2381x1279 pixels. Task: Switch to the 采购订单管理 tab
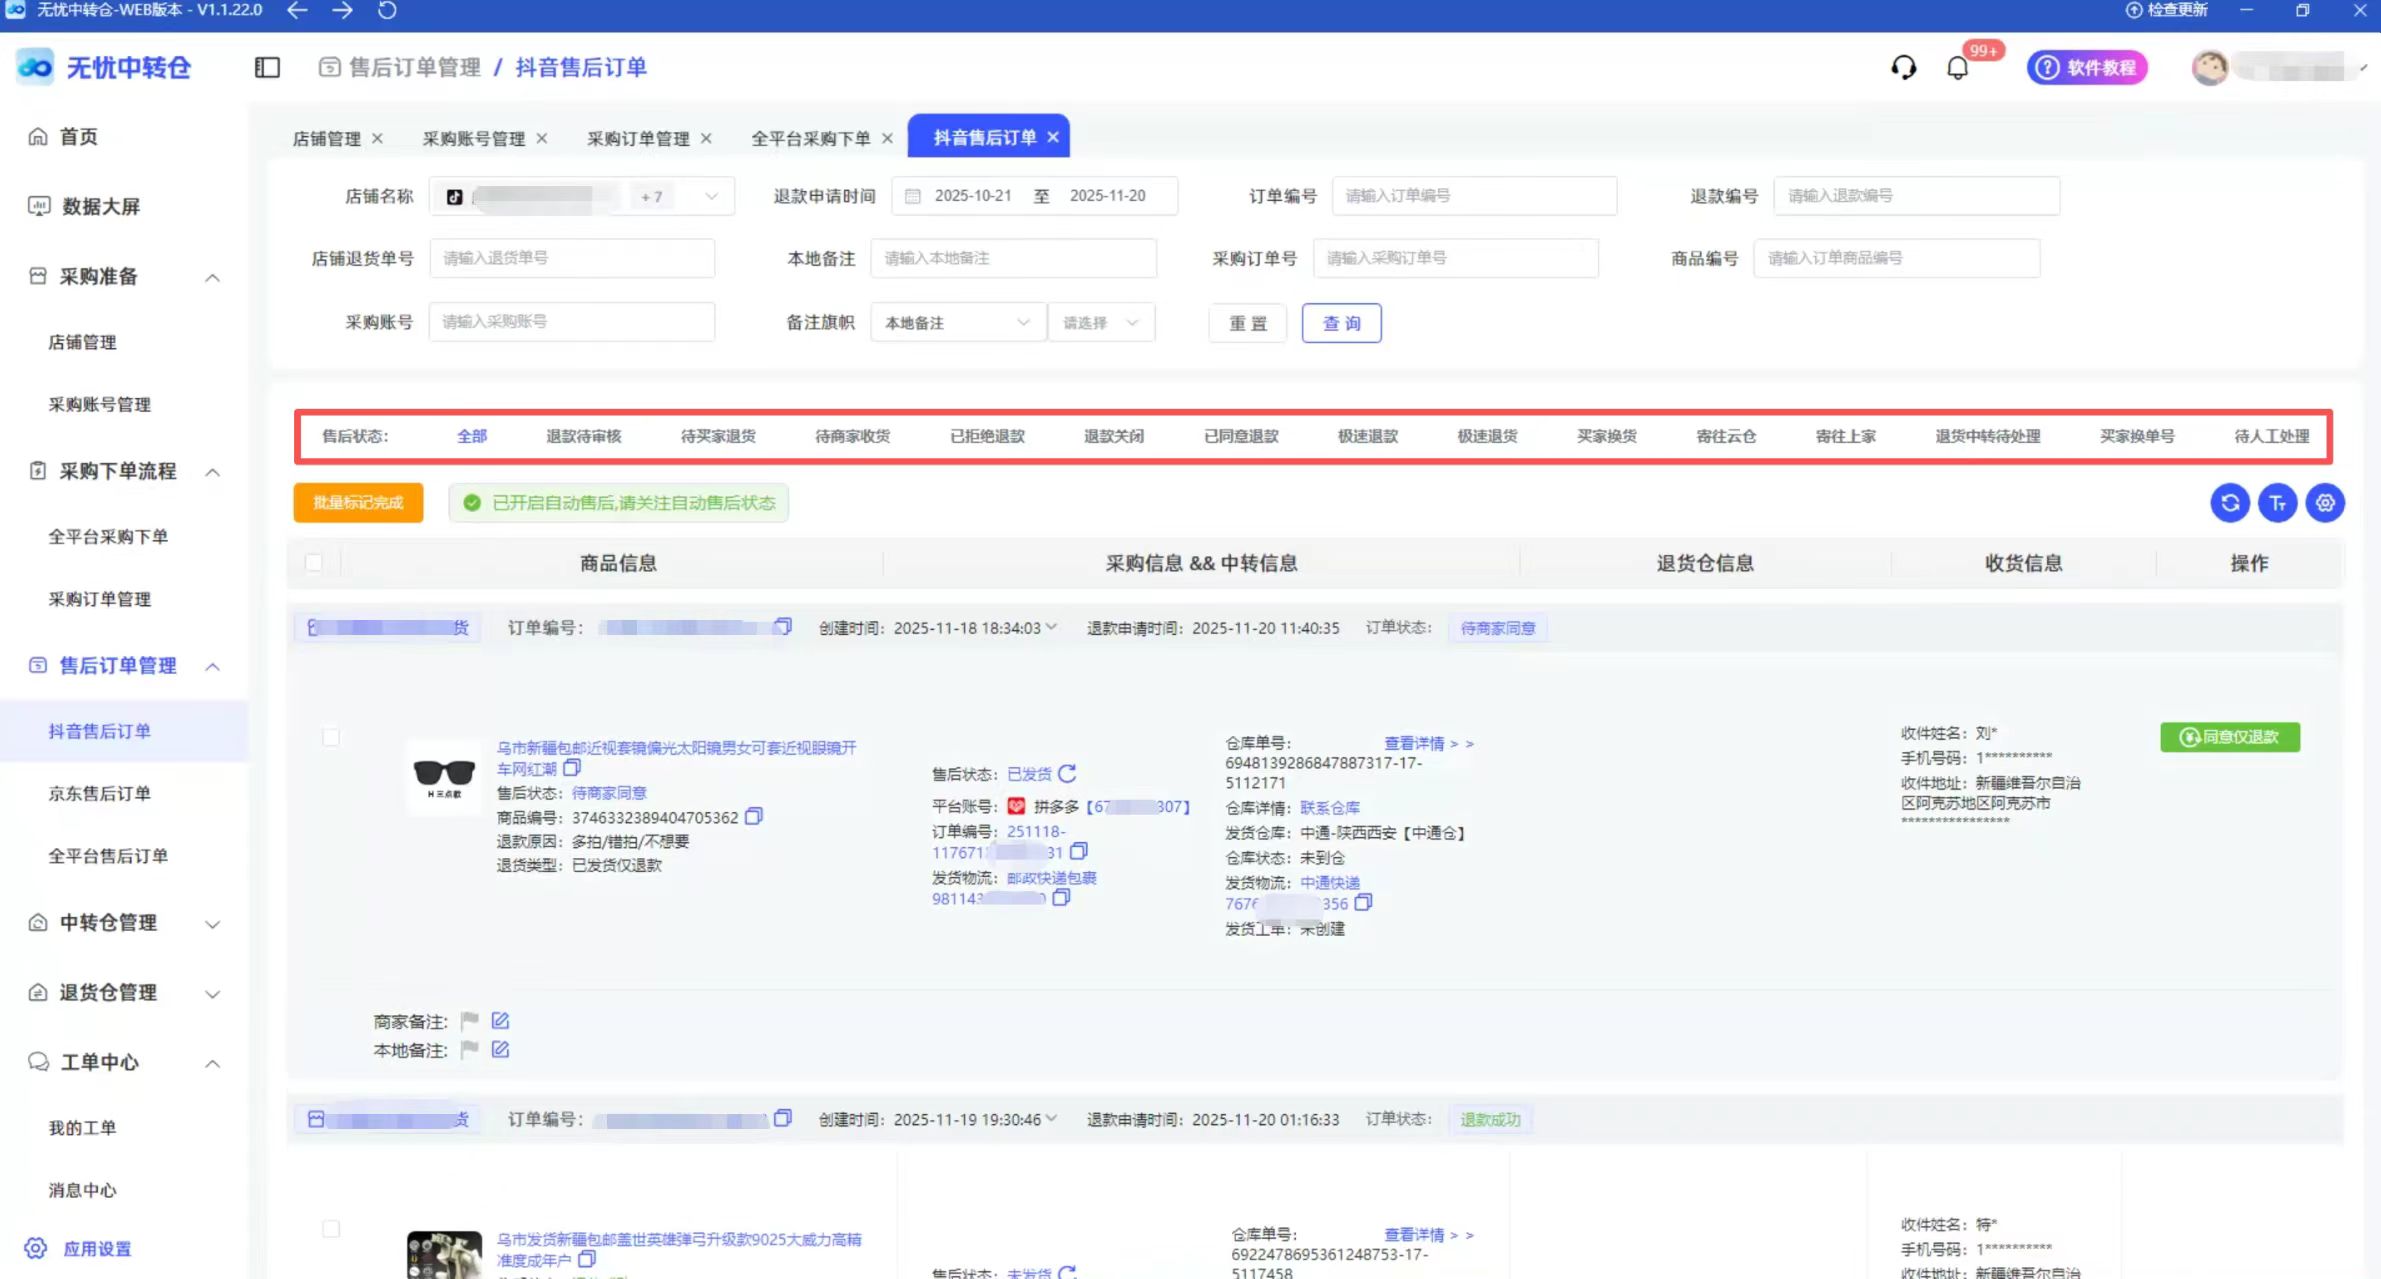tap(638, 138)
